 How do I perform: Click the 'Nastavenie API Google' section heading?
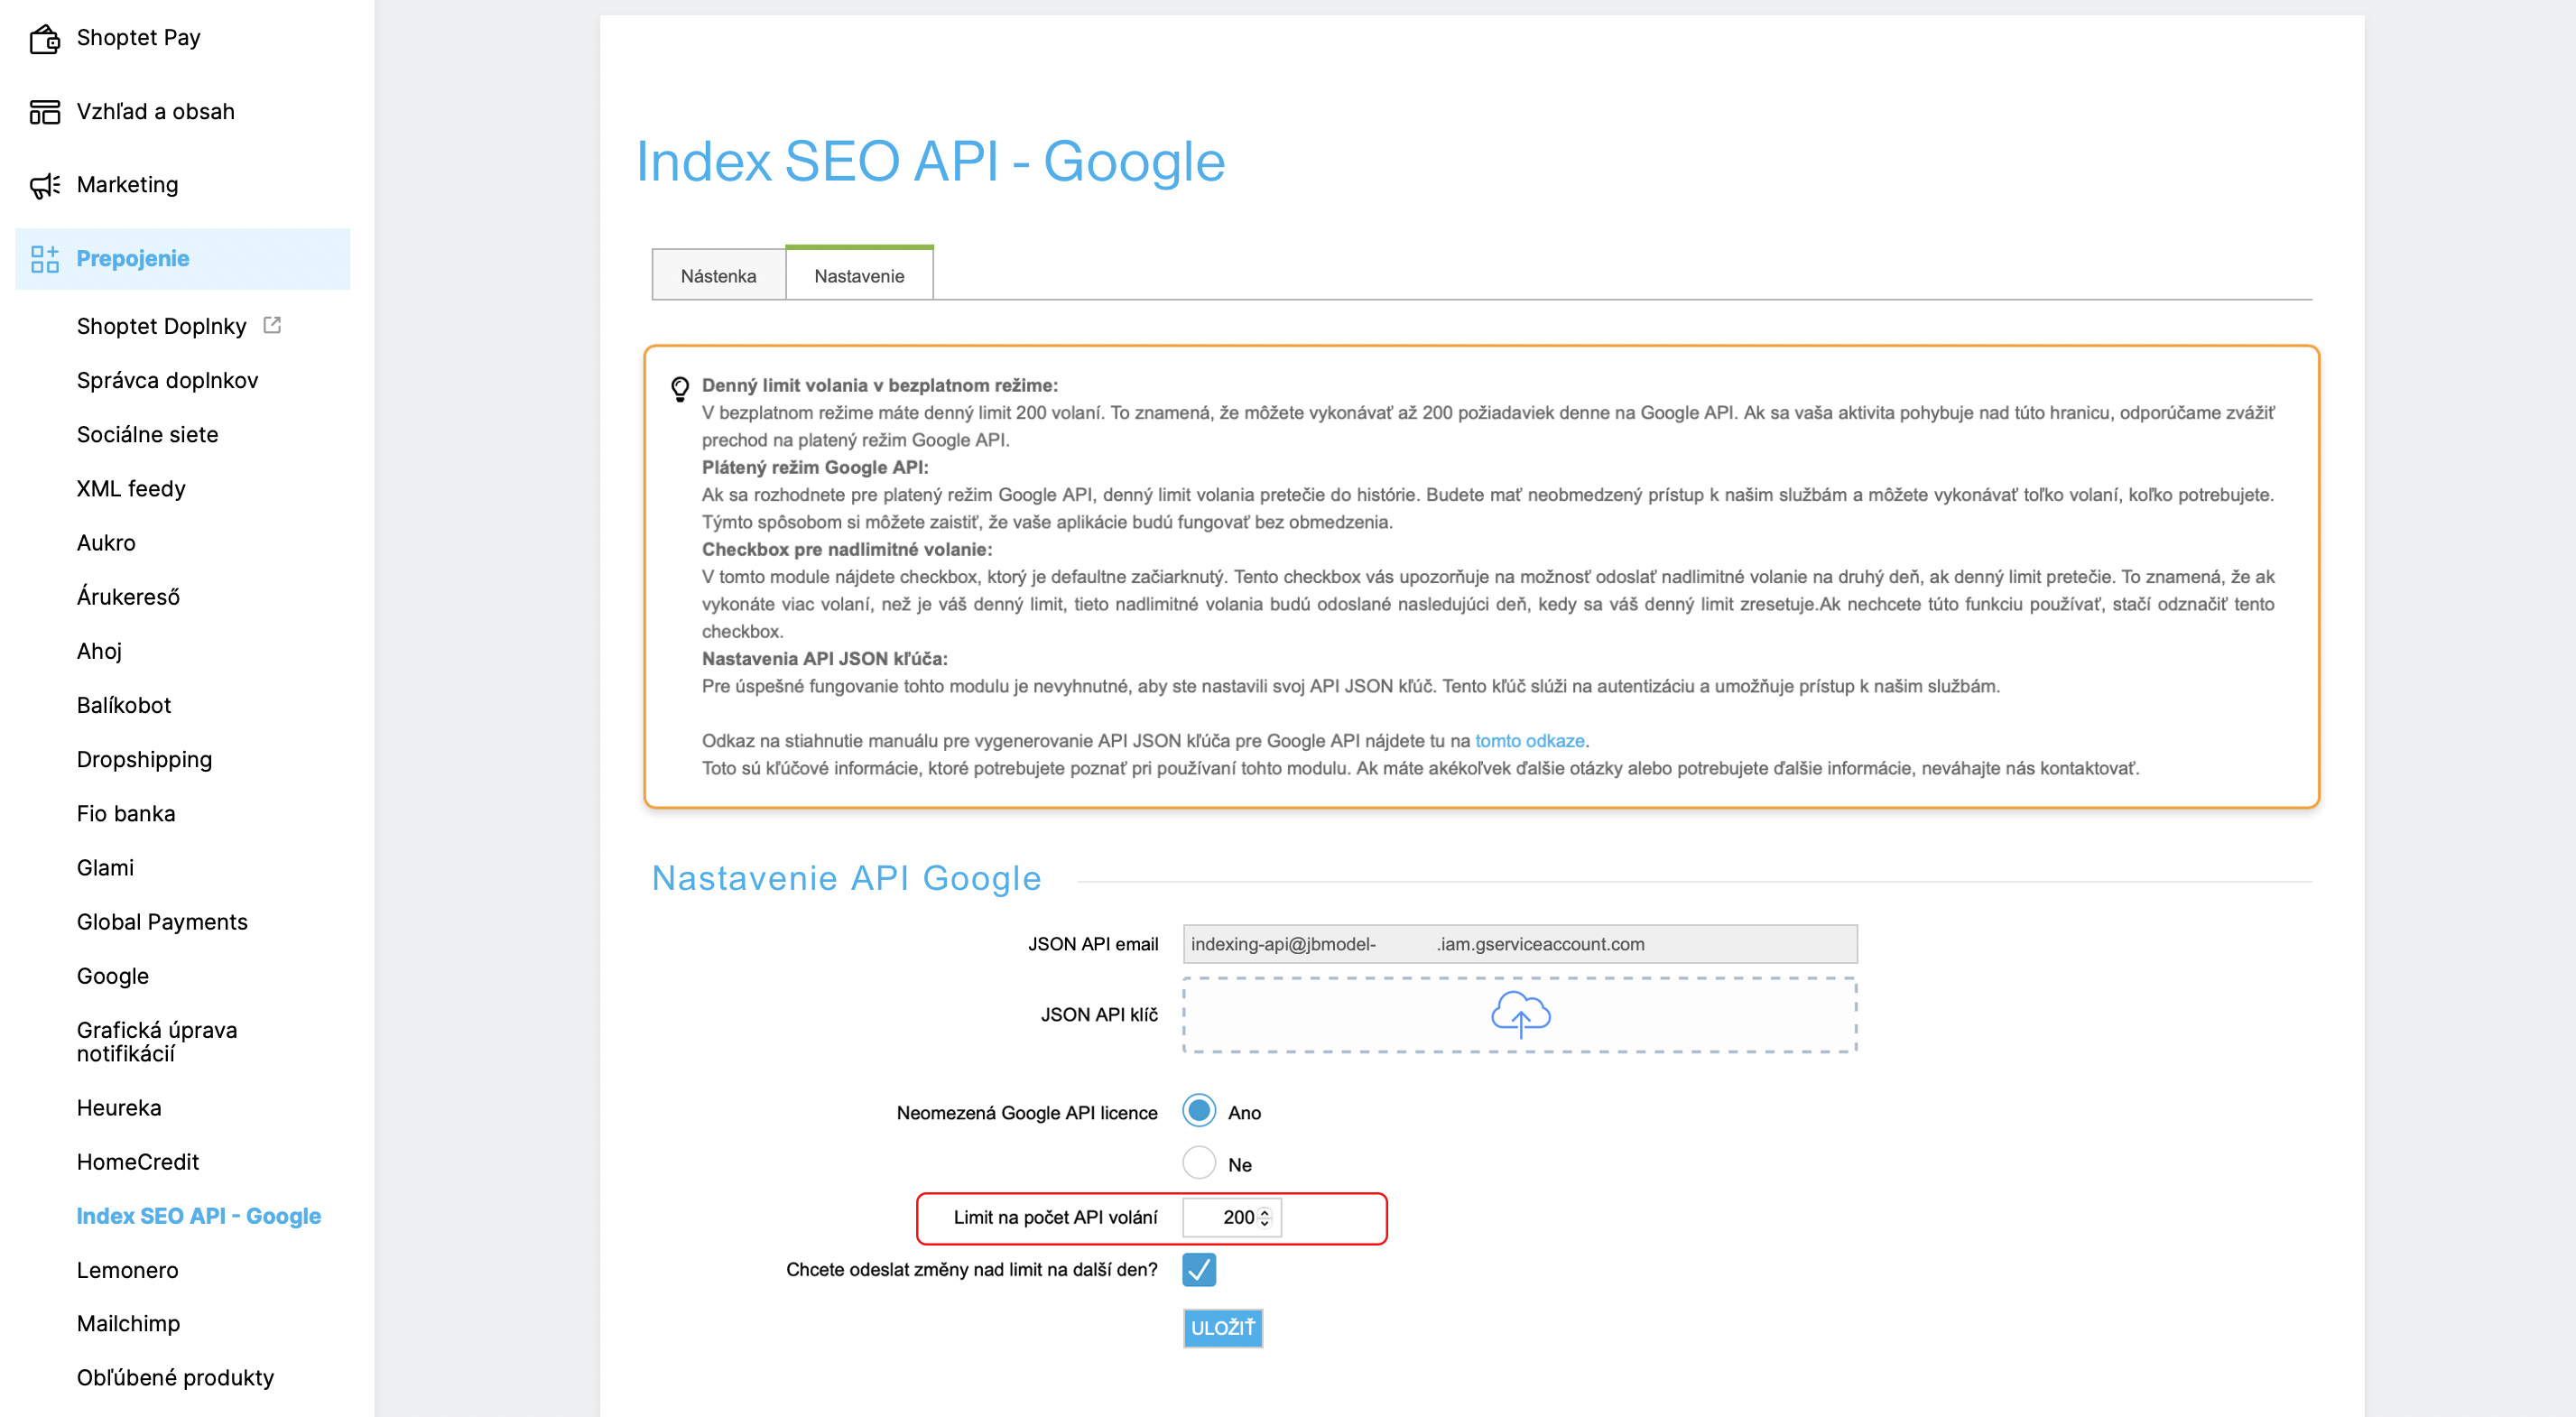pos(846,878)
